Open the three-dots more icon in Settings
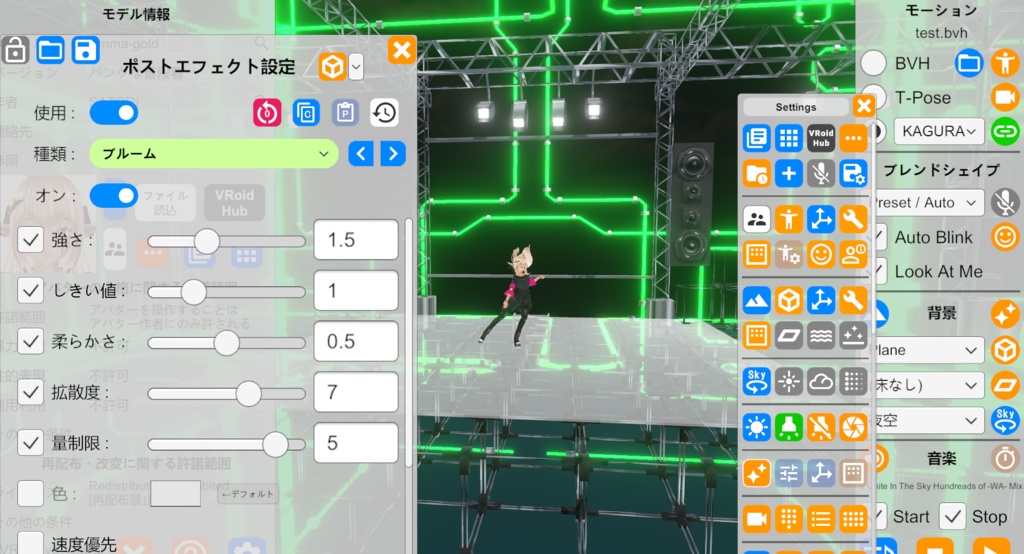This screenshot has width=1024, height=554. click(853, 138)
